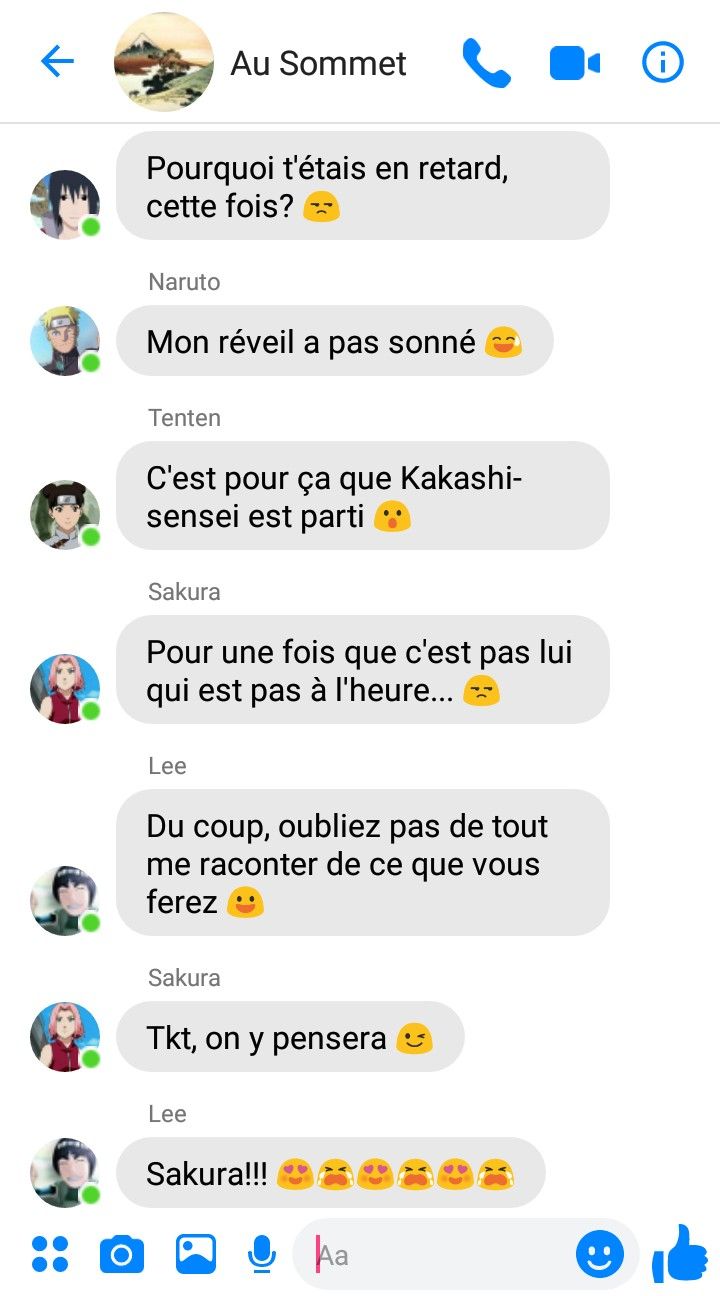Screen dimensions: 720x1296
Task: Open the photo gallery picker icon
Action: pos(196,1253)
